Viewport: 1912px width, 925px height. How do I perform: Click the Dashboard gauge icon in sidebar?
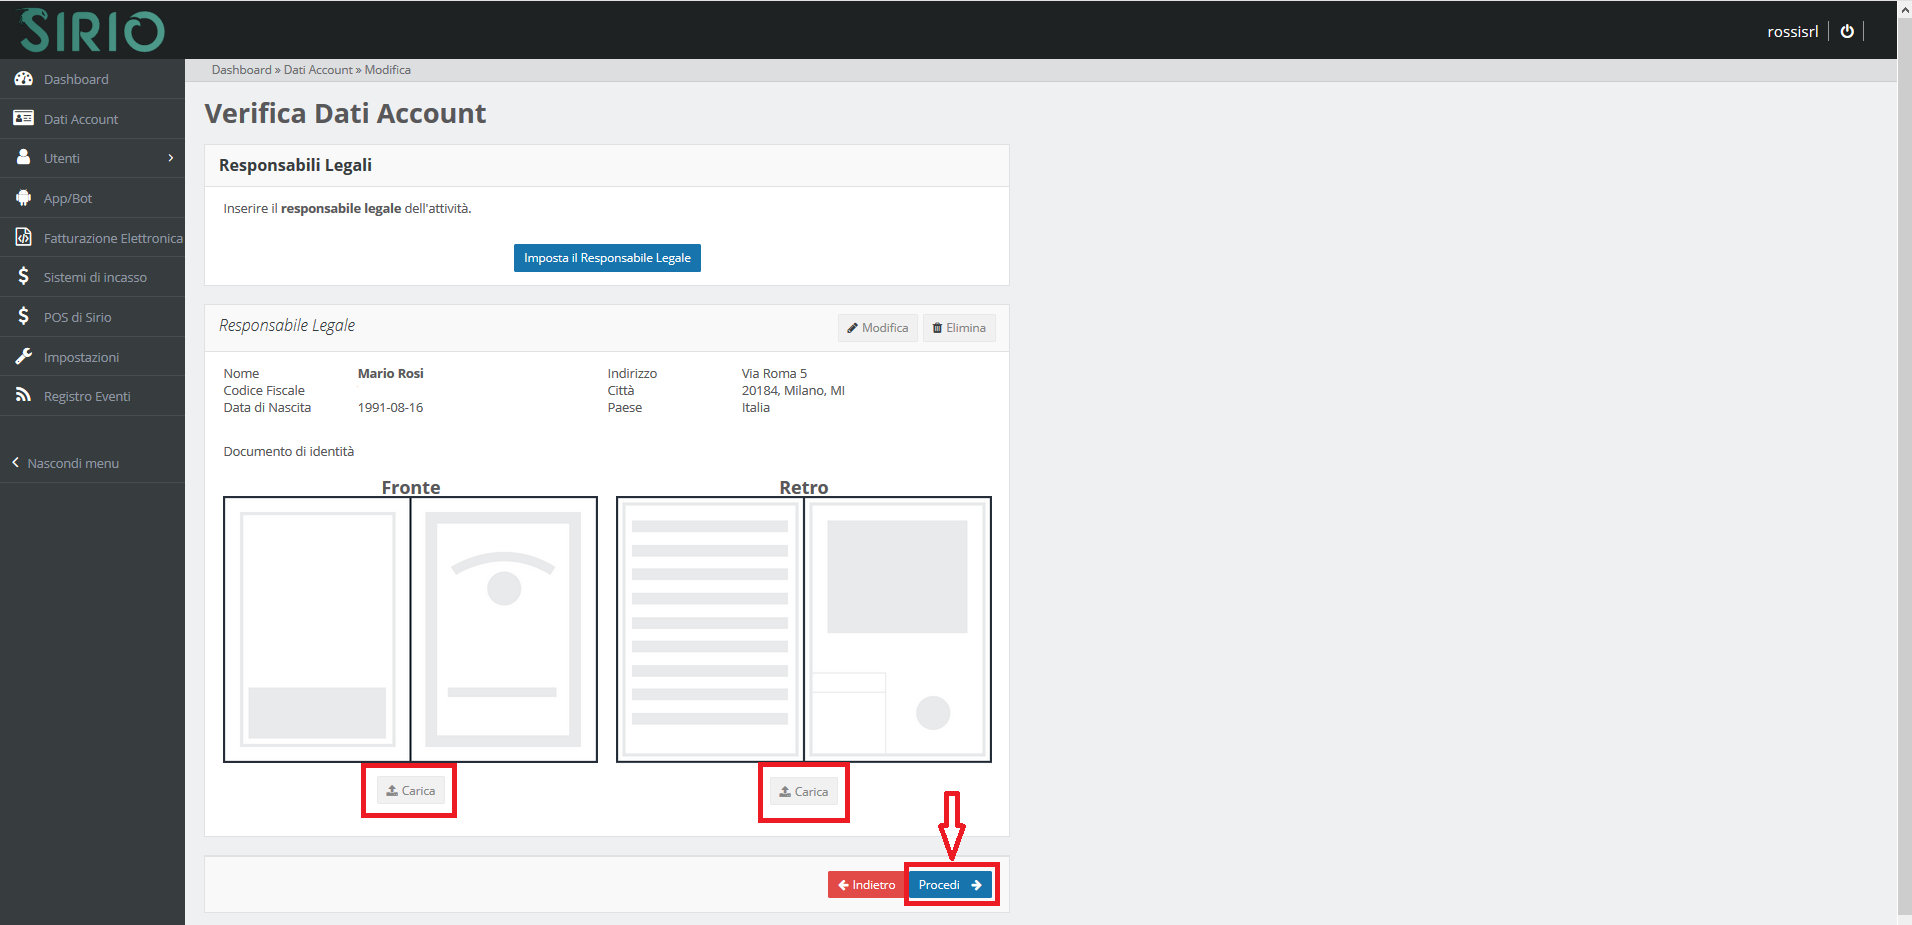click(x=23, y=79)
